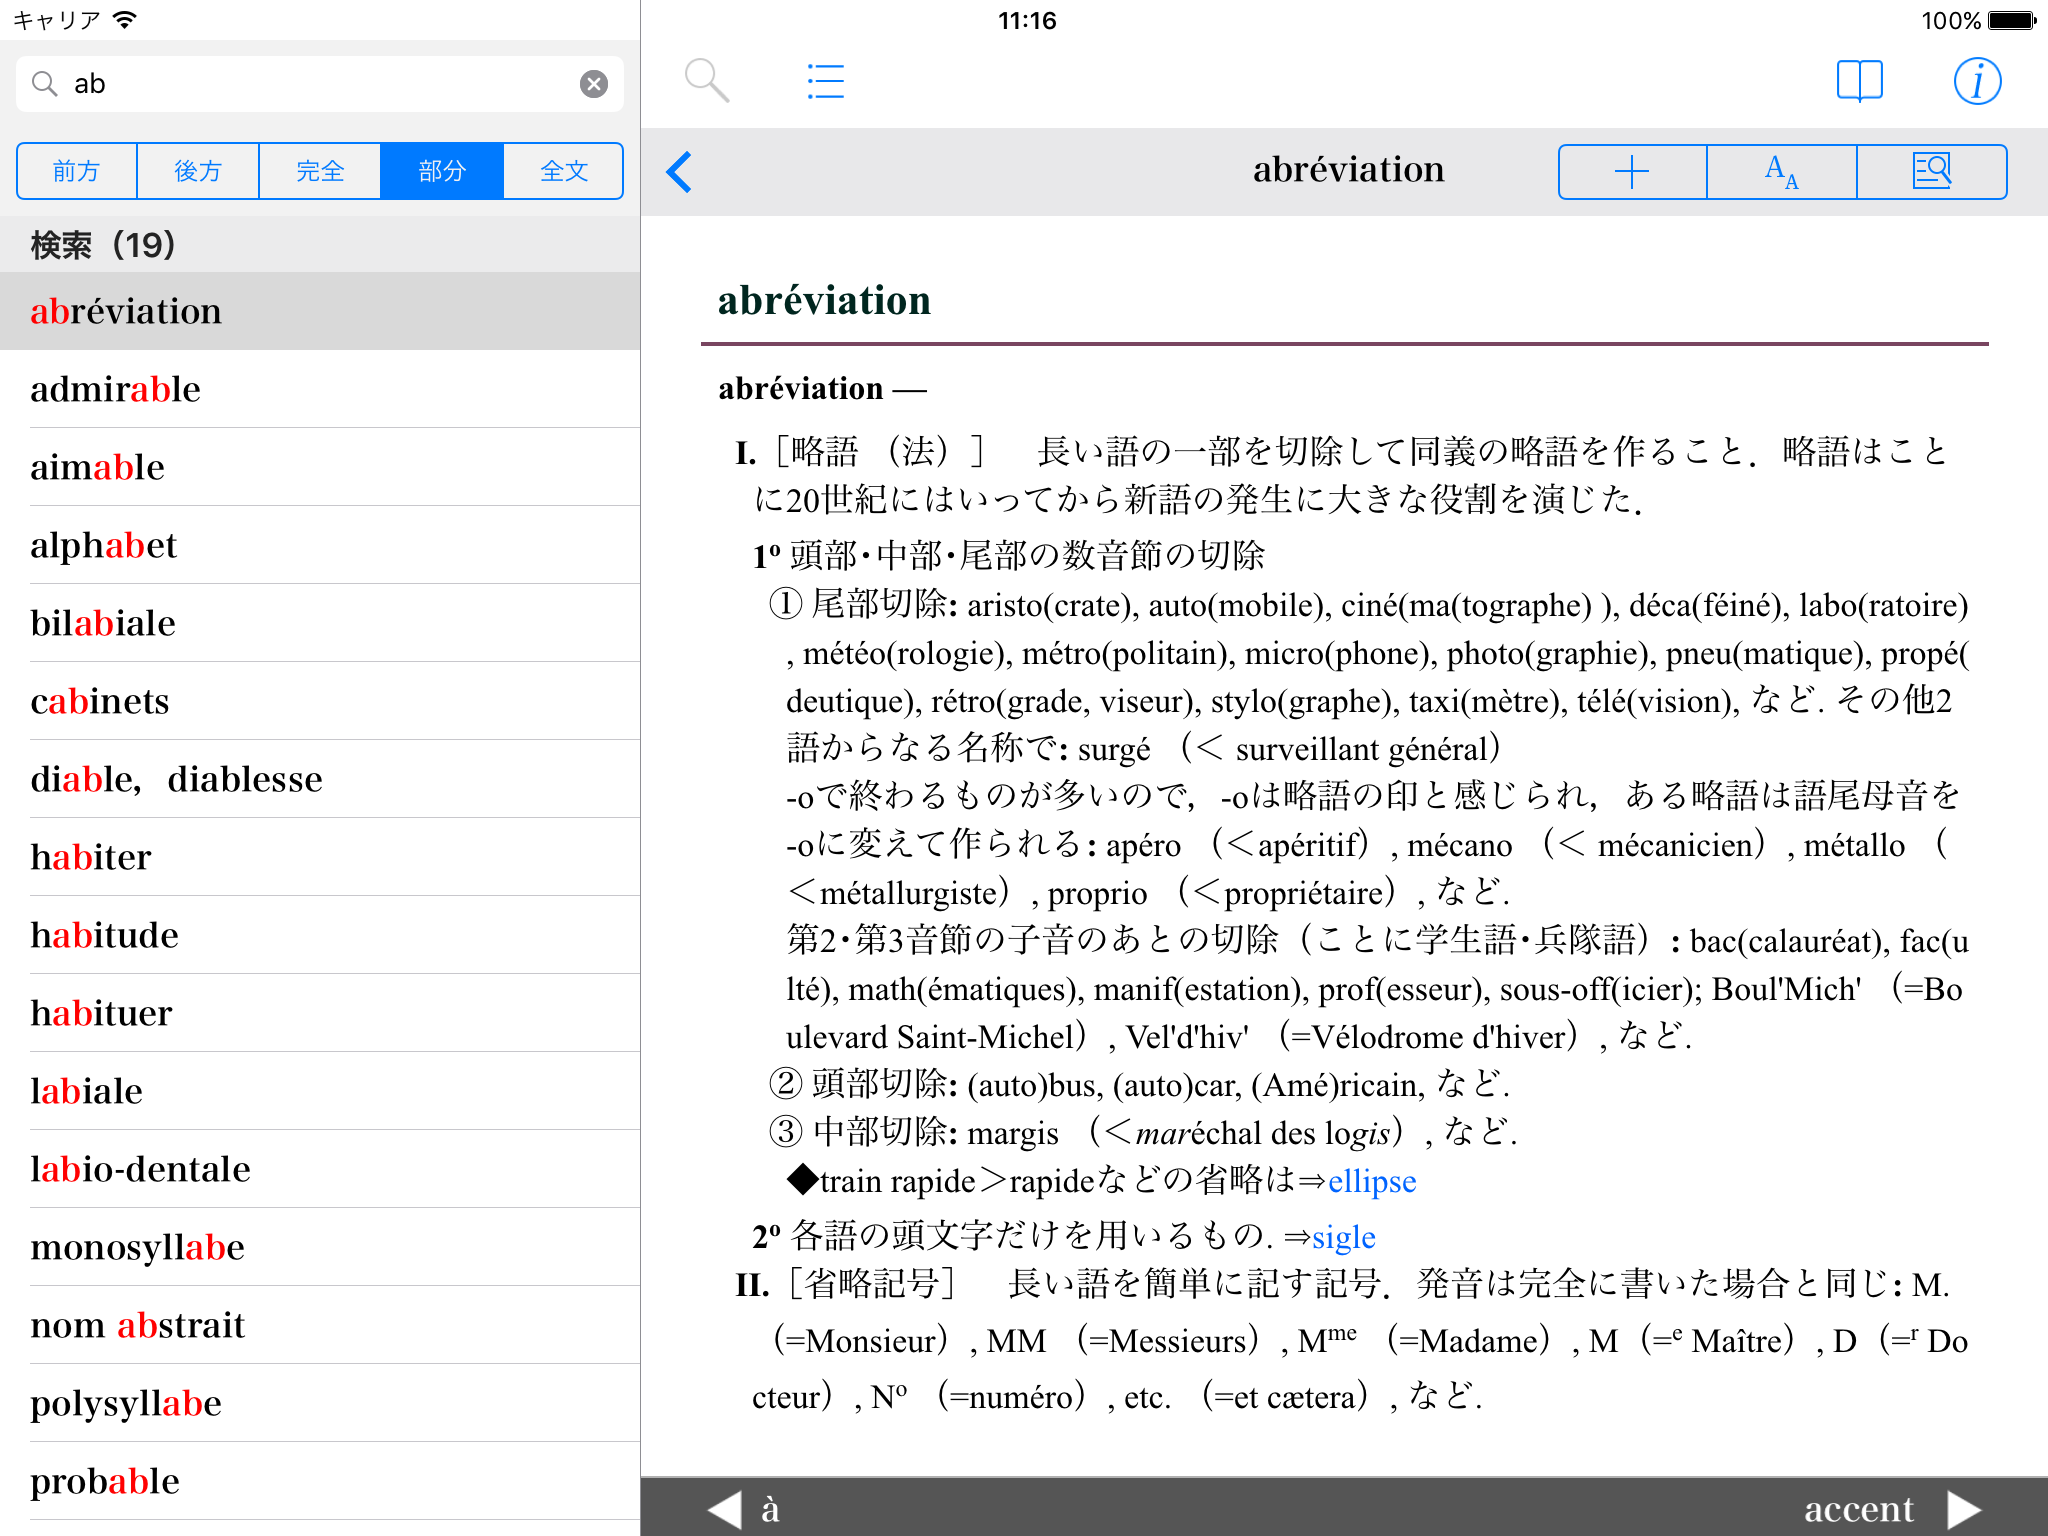Follow the sigle cross-reference link
The height and width of the screenshot is (1536, 2048).
tap(1343, 1237)
